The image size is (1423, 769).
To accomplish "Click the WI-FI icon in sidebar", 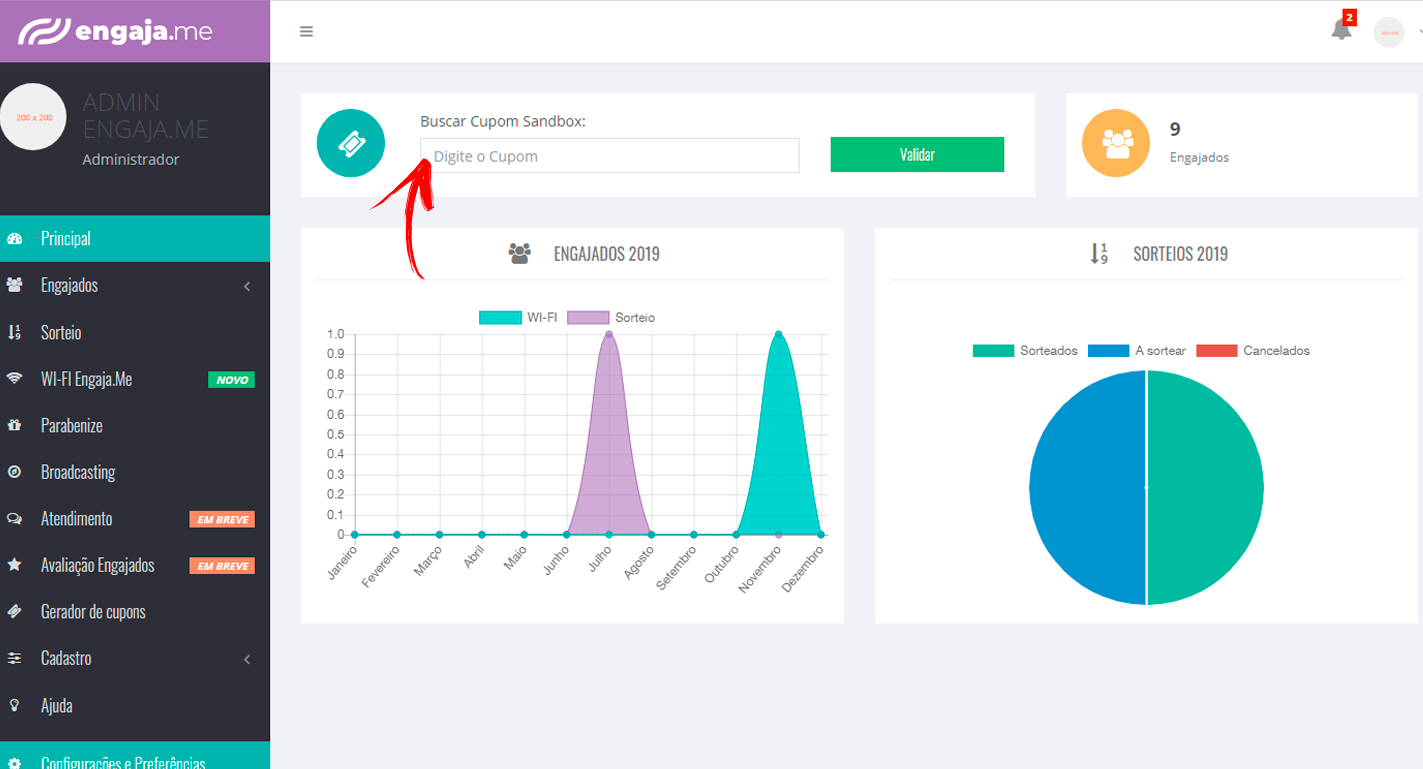I will [14, 379].
